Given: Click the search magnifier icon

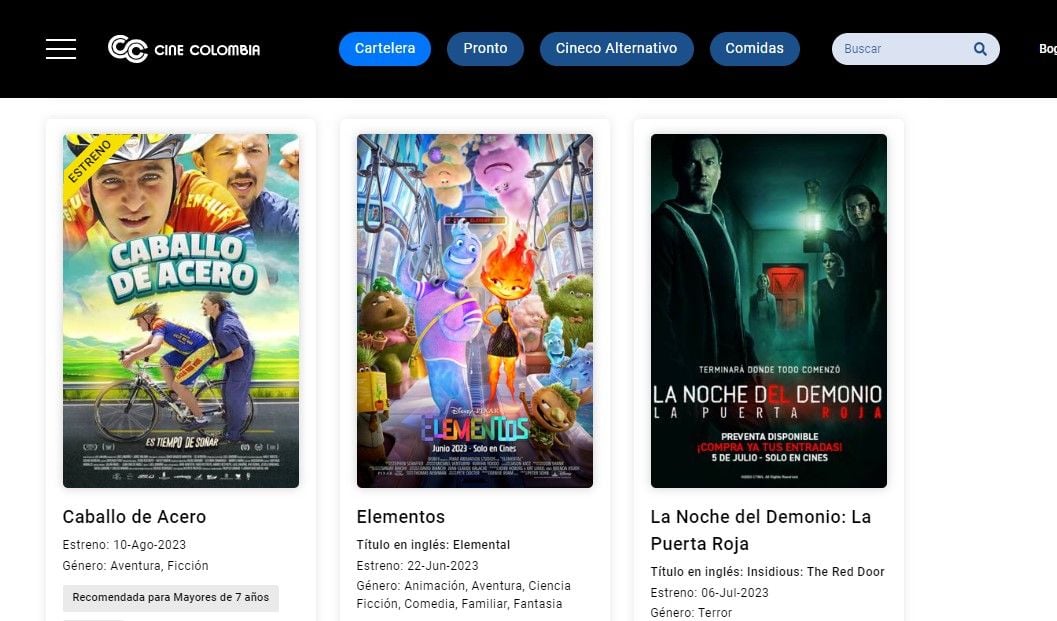Looking at the screenshot, I should point(979,48).
